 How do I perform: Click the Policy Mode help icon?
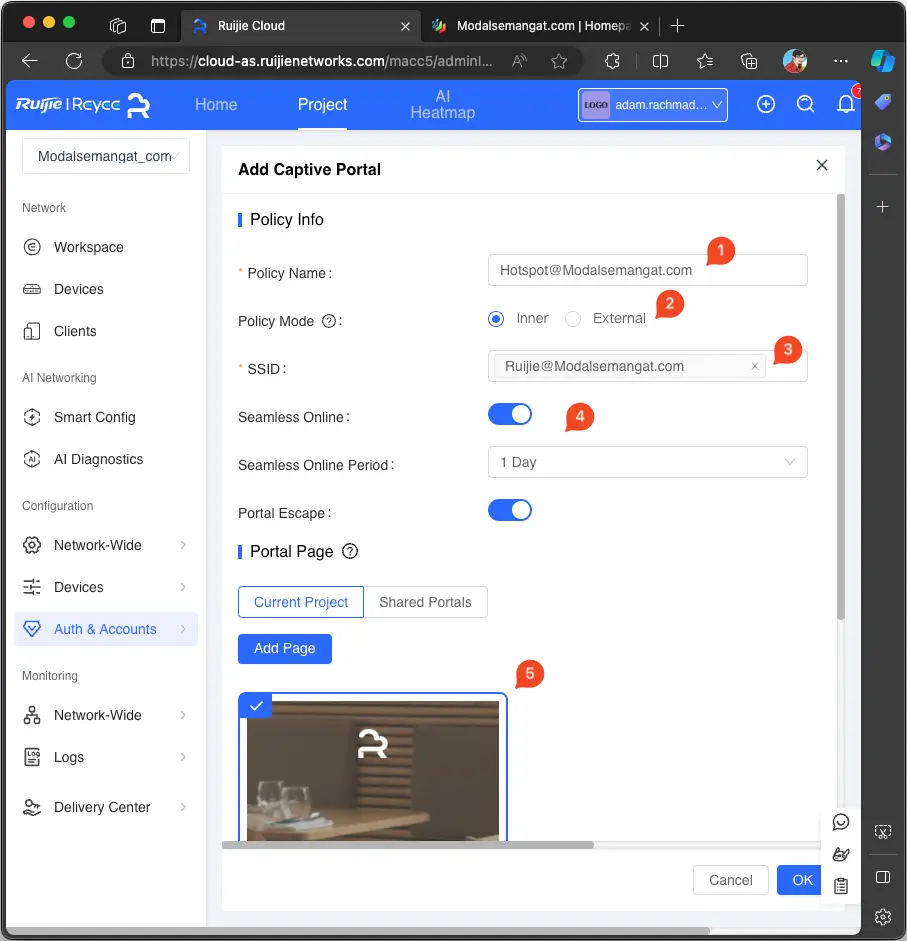(x=329, y=321)
